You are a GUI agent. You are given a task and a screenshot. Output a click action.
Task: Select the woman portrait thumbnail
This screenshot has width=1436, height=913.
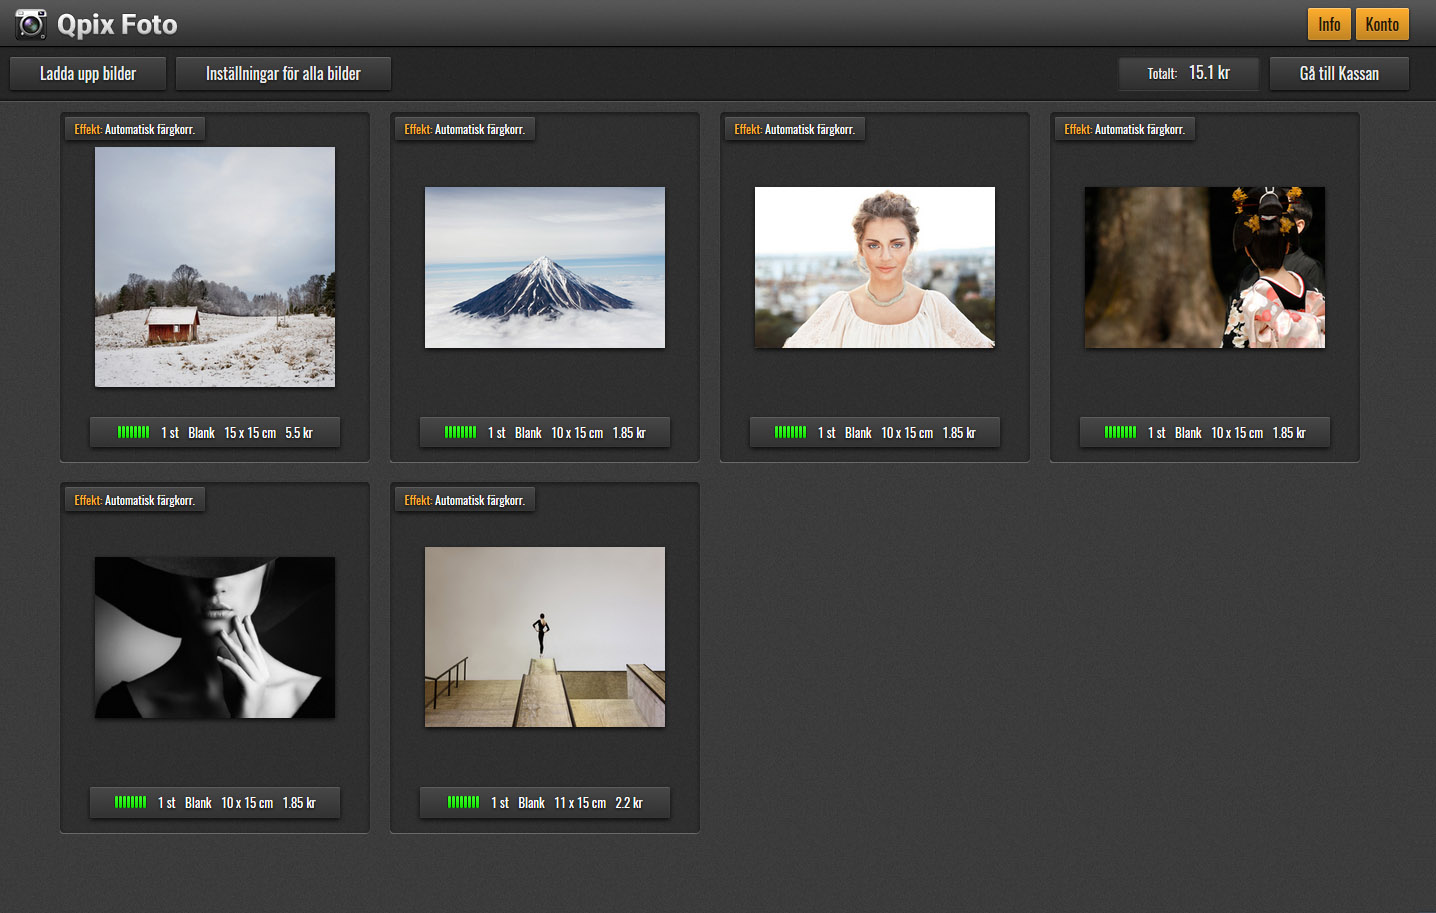coord(875,267)
